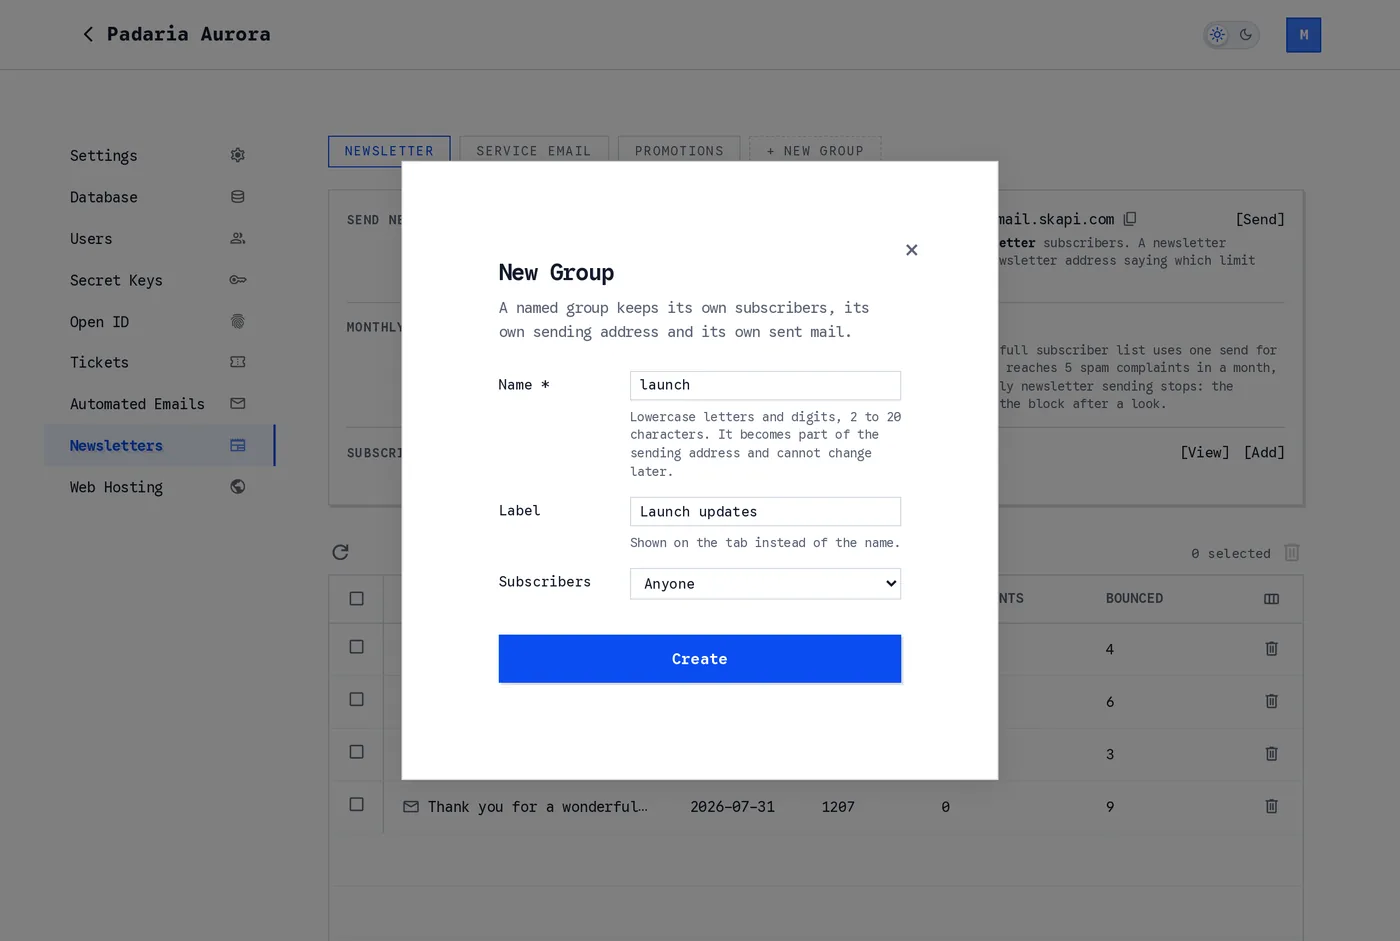Viewport: 1400px width, 941px height.
Task: Select the Newsletter tab
Action: tap(389, 151)
